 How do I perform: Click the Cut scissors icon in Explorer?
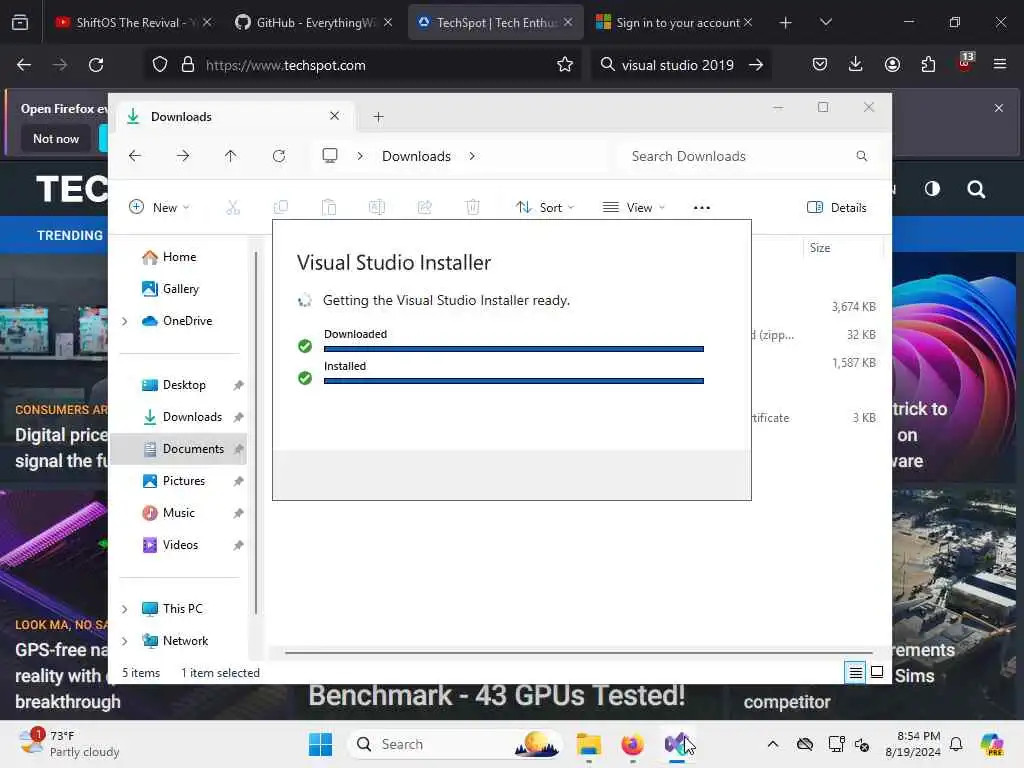click(233, 208)
